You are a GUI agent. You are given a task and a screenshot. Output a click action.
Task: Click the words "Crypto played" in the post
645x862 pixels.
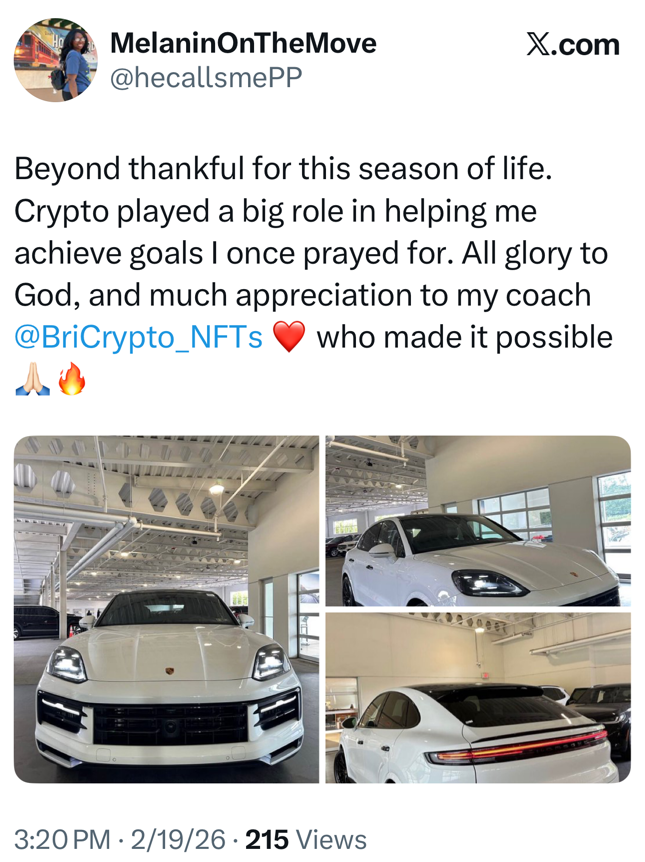pyautogui.click(x=106, y=212)
